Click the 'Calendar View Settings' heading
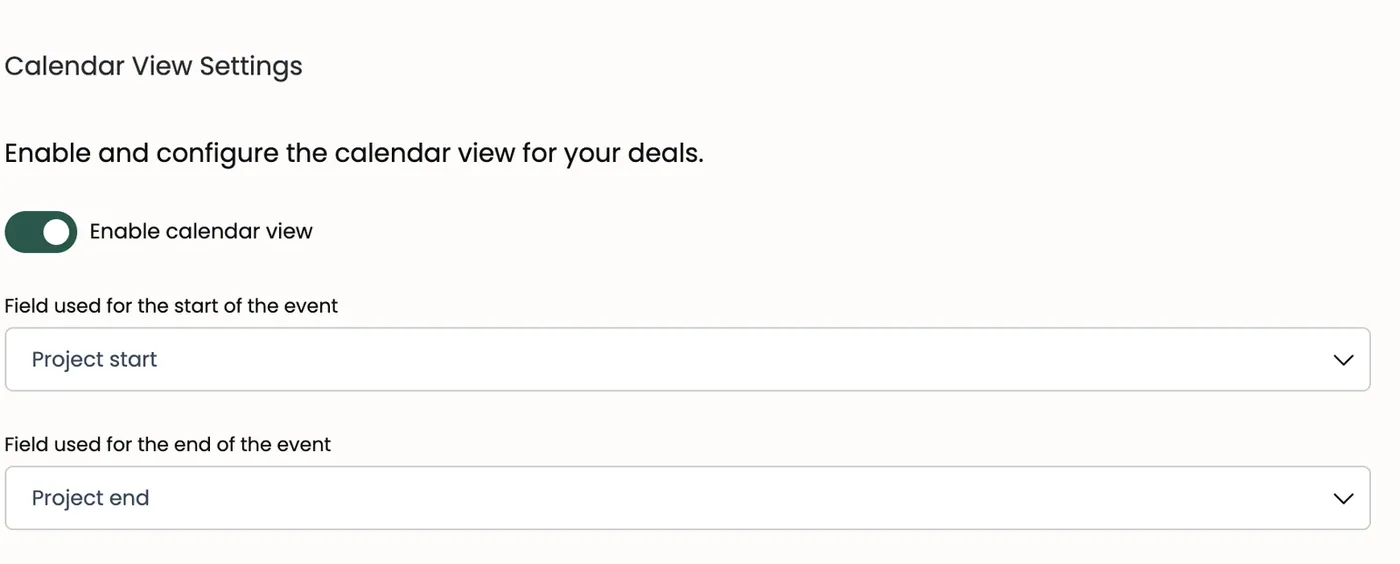Image resolution: width=1400 pixels, height=564 pixels. point(153,66)
